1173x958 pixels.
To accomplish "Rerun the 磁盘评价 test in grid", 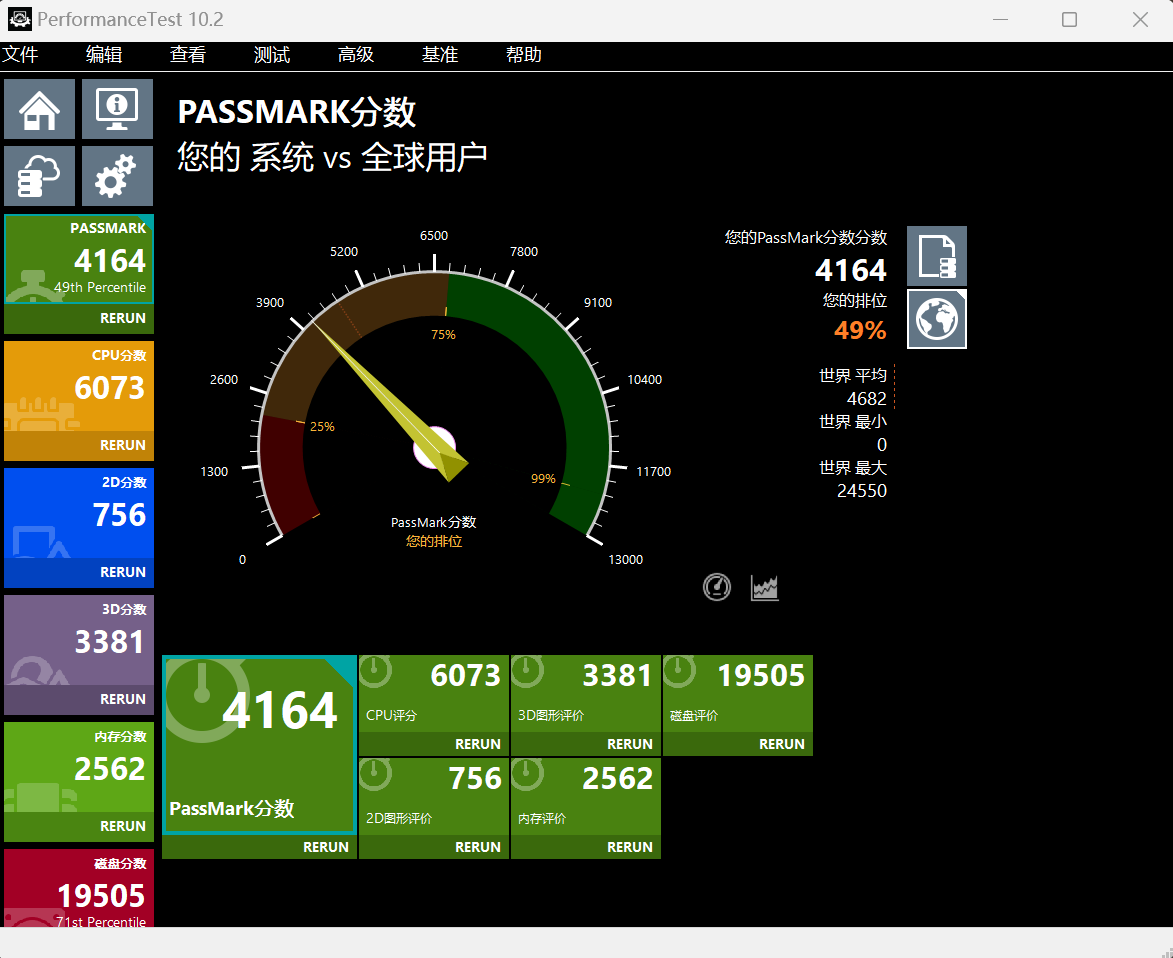I will (781, 744).
